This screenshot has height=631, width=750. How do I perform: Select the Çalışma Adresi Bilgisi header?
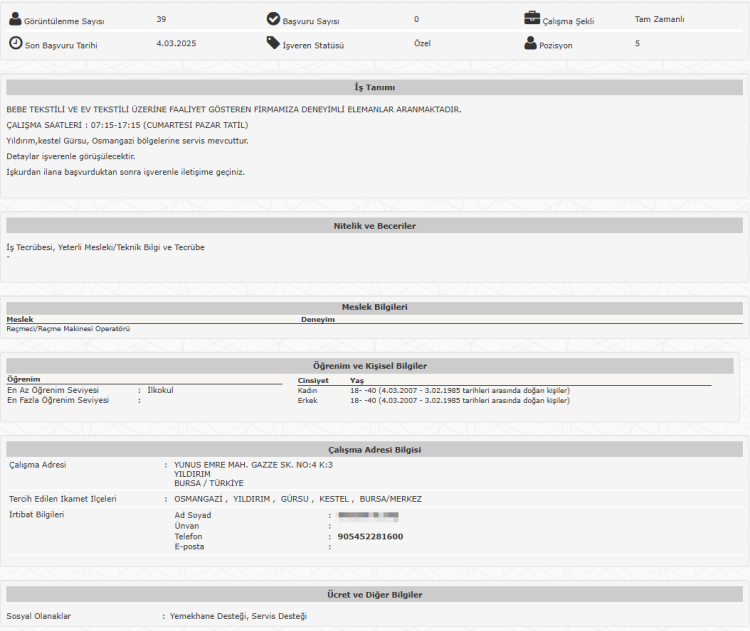click(374, 450)
